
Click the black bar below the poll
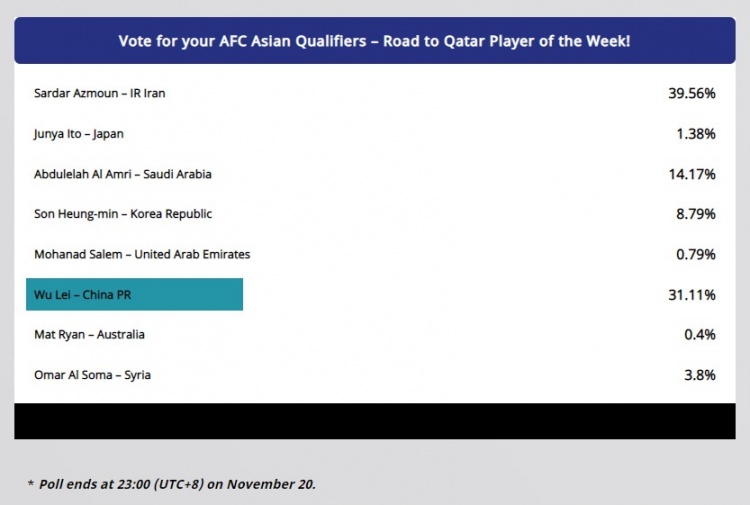(375, 421)
